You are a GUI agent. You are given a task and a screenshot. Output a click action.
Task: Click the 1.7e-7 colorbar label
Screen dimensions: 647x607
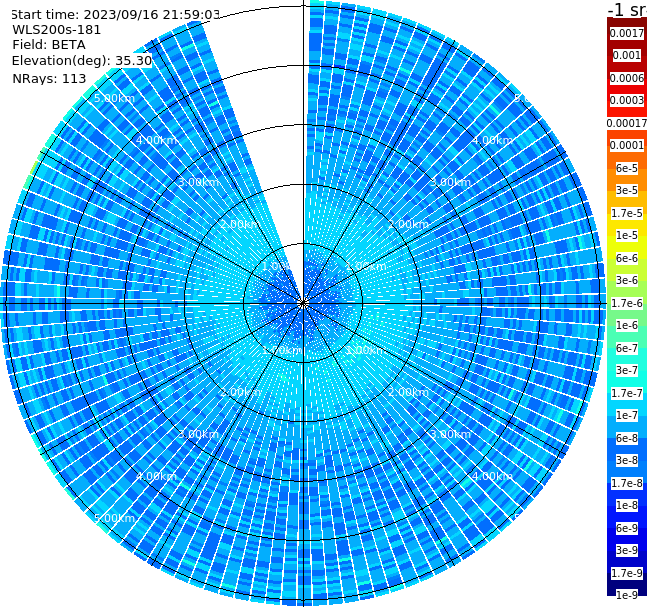pos(627,393)
